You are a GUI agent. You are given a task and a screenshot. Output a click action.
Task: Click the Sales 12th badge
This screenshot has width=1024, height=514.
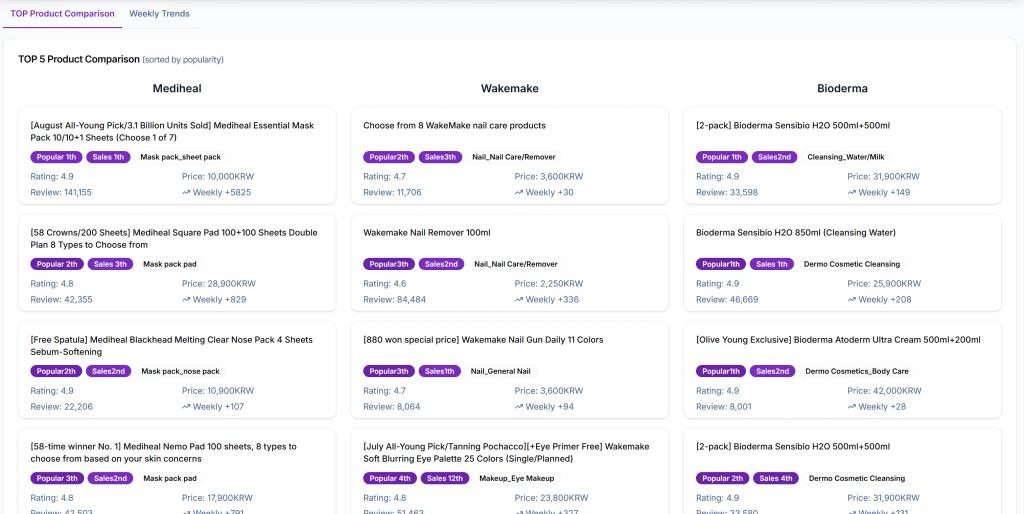pyautogui.click(x=445, y=479)
